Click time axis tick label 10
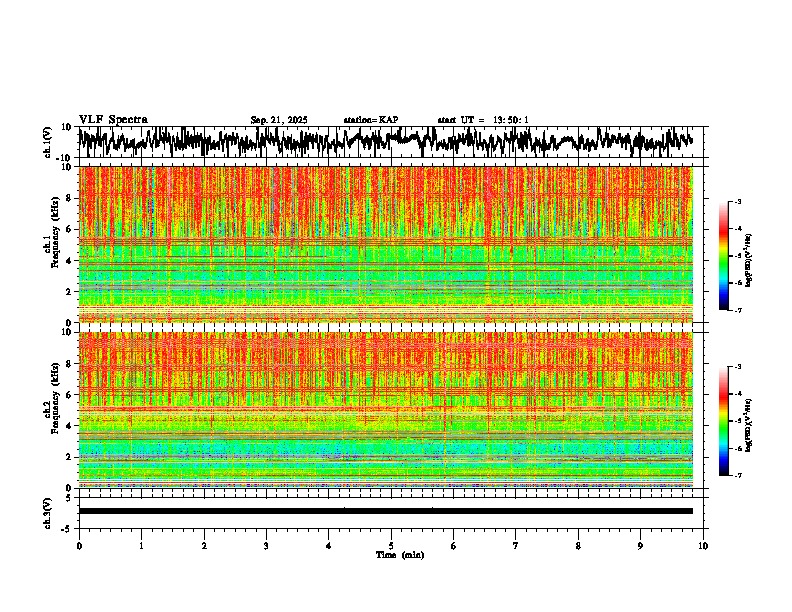The height and width of the screenshot is (612, 792). pos(703,546)
